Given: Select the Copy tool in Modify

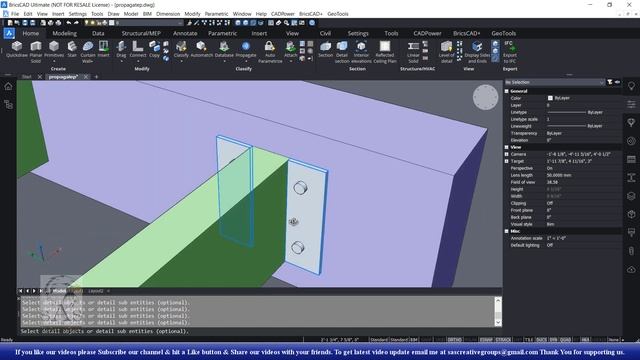Looking at the screenshot, I should click(x=154, y=49).
